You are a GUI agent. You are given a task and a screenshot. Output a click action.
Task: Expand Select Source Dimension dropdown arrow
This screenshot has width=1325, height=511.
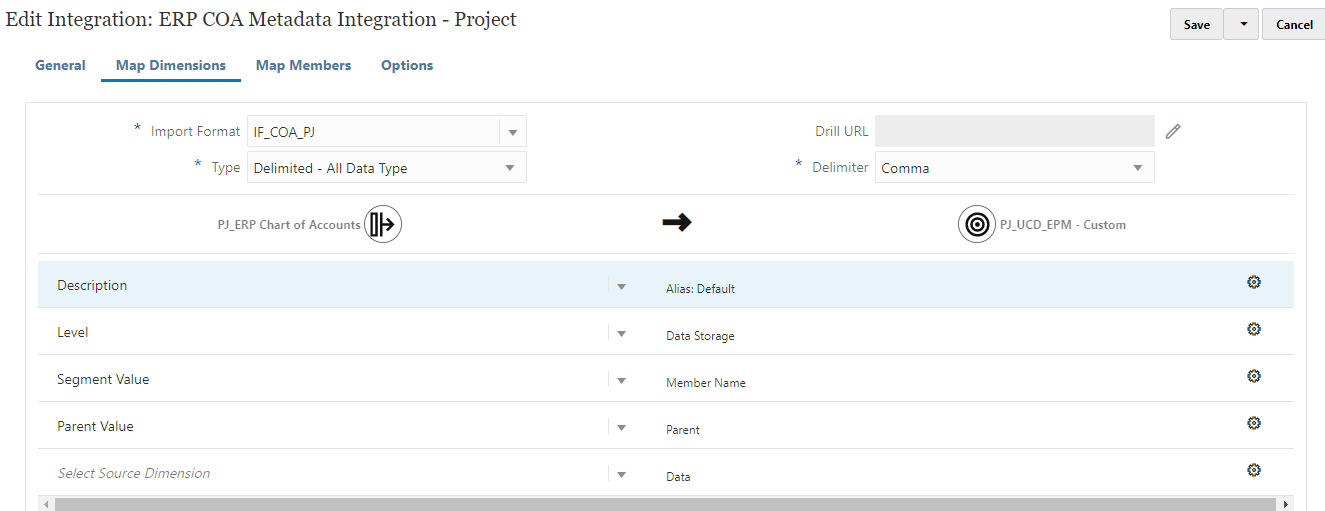point(621,474)
